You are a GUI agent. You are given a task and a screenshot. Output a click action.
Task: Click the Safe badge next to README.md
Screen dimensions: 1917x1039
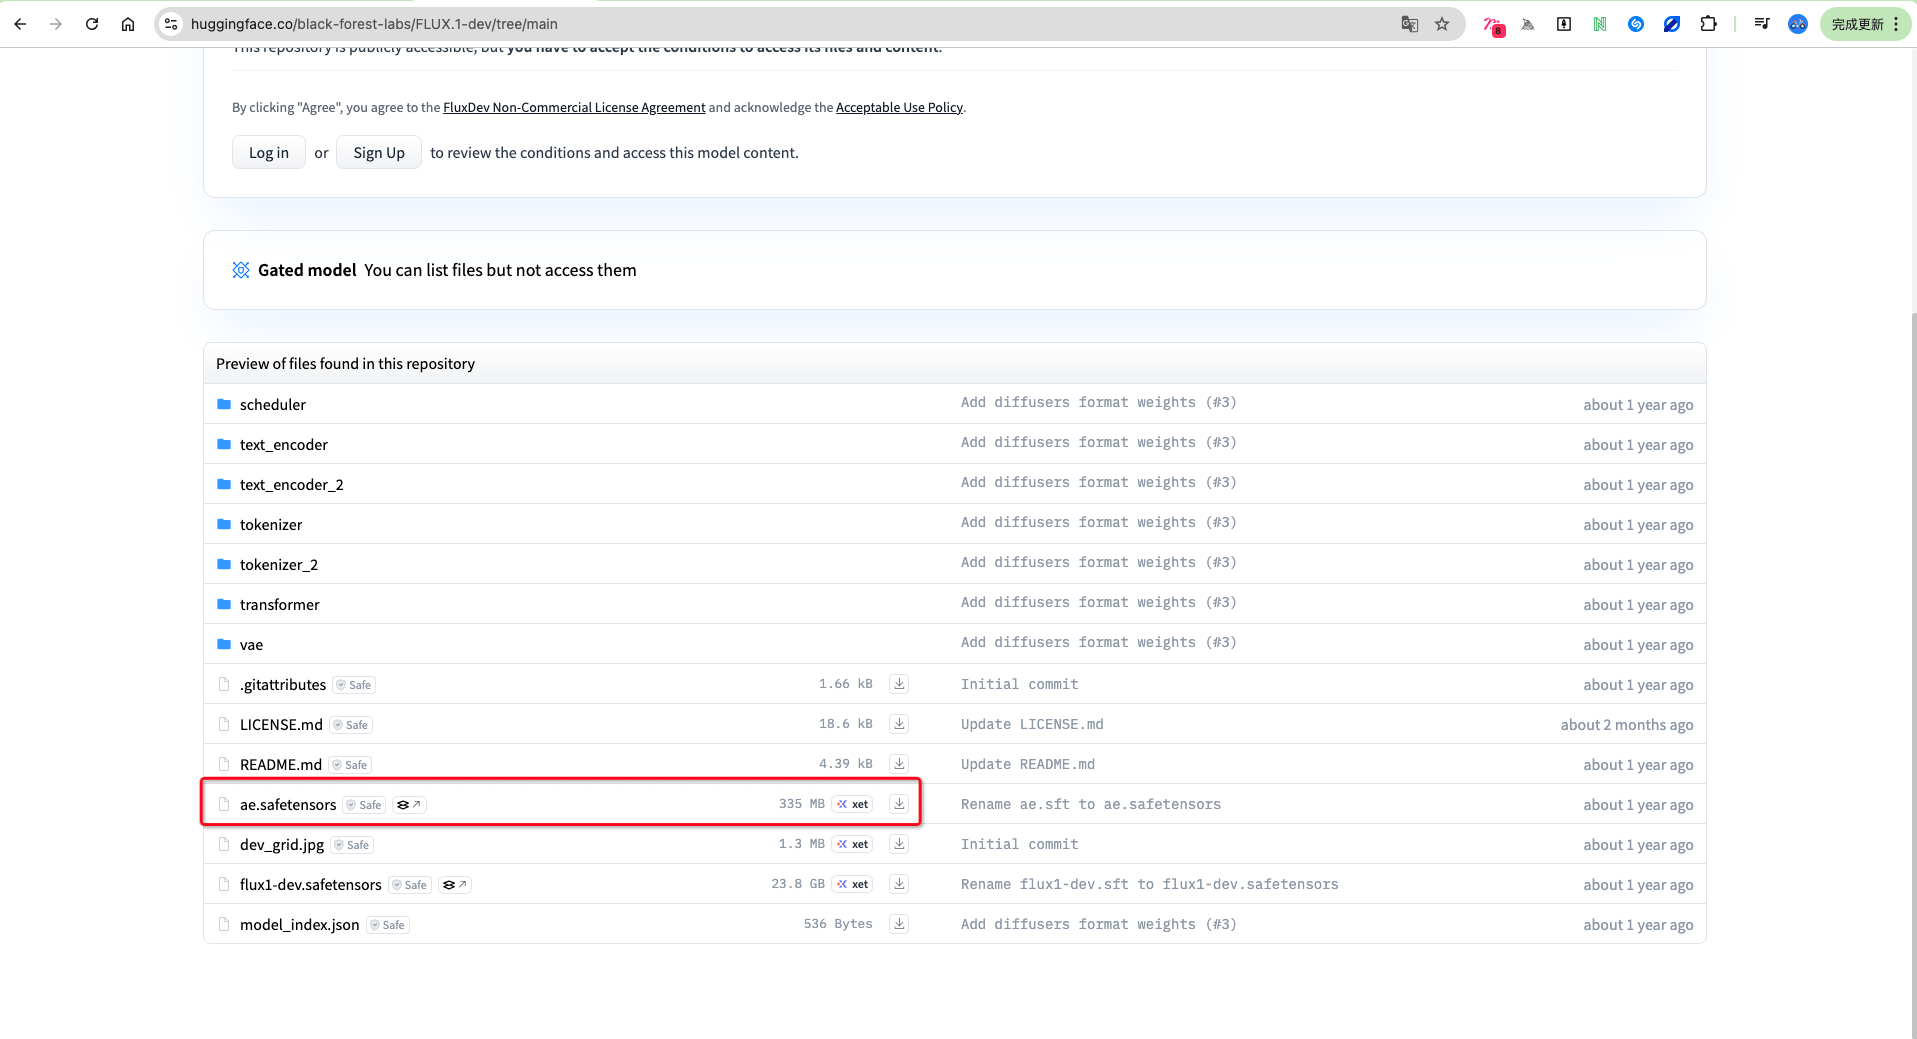350,765
